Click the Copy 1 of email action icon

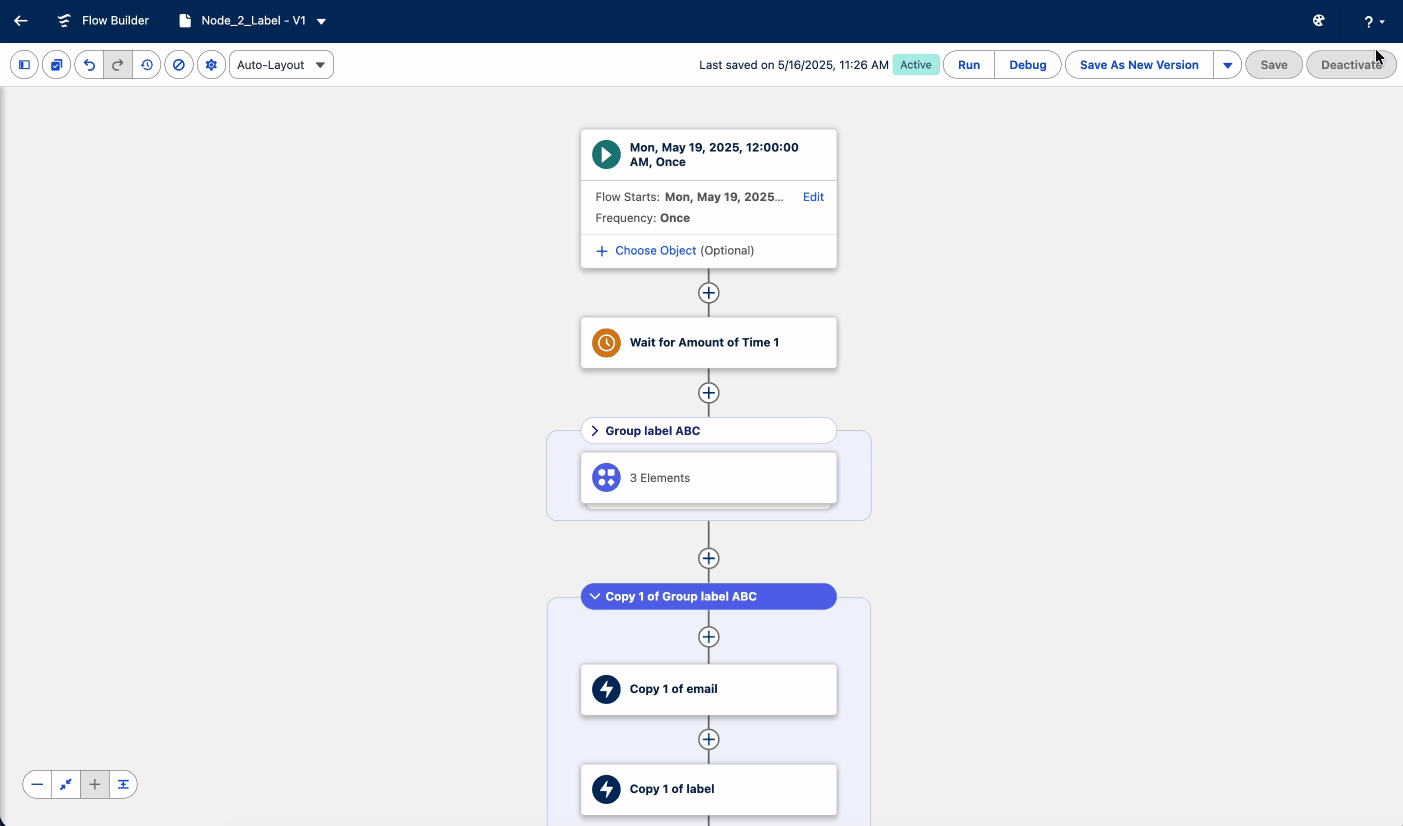tap(606, 689)
